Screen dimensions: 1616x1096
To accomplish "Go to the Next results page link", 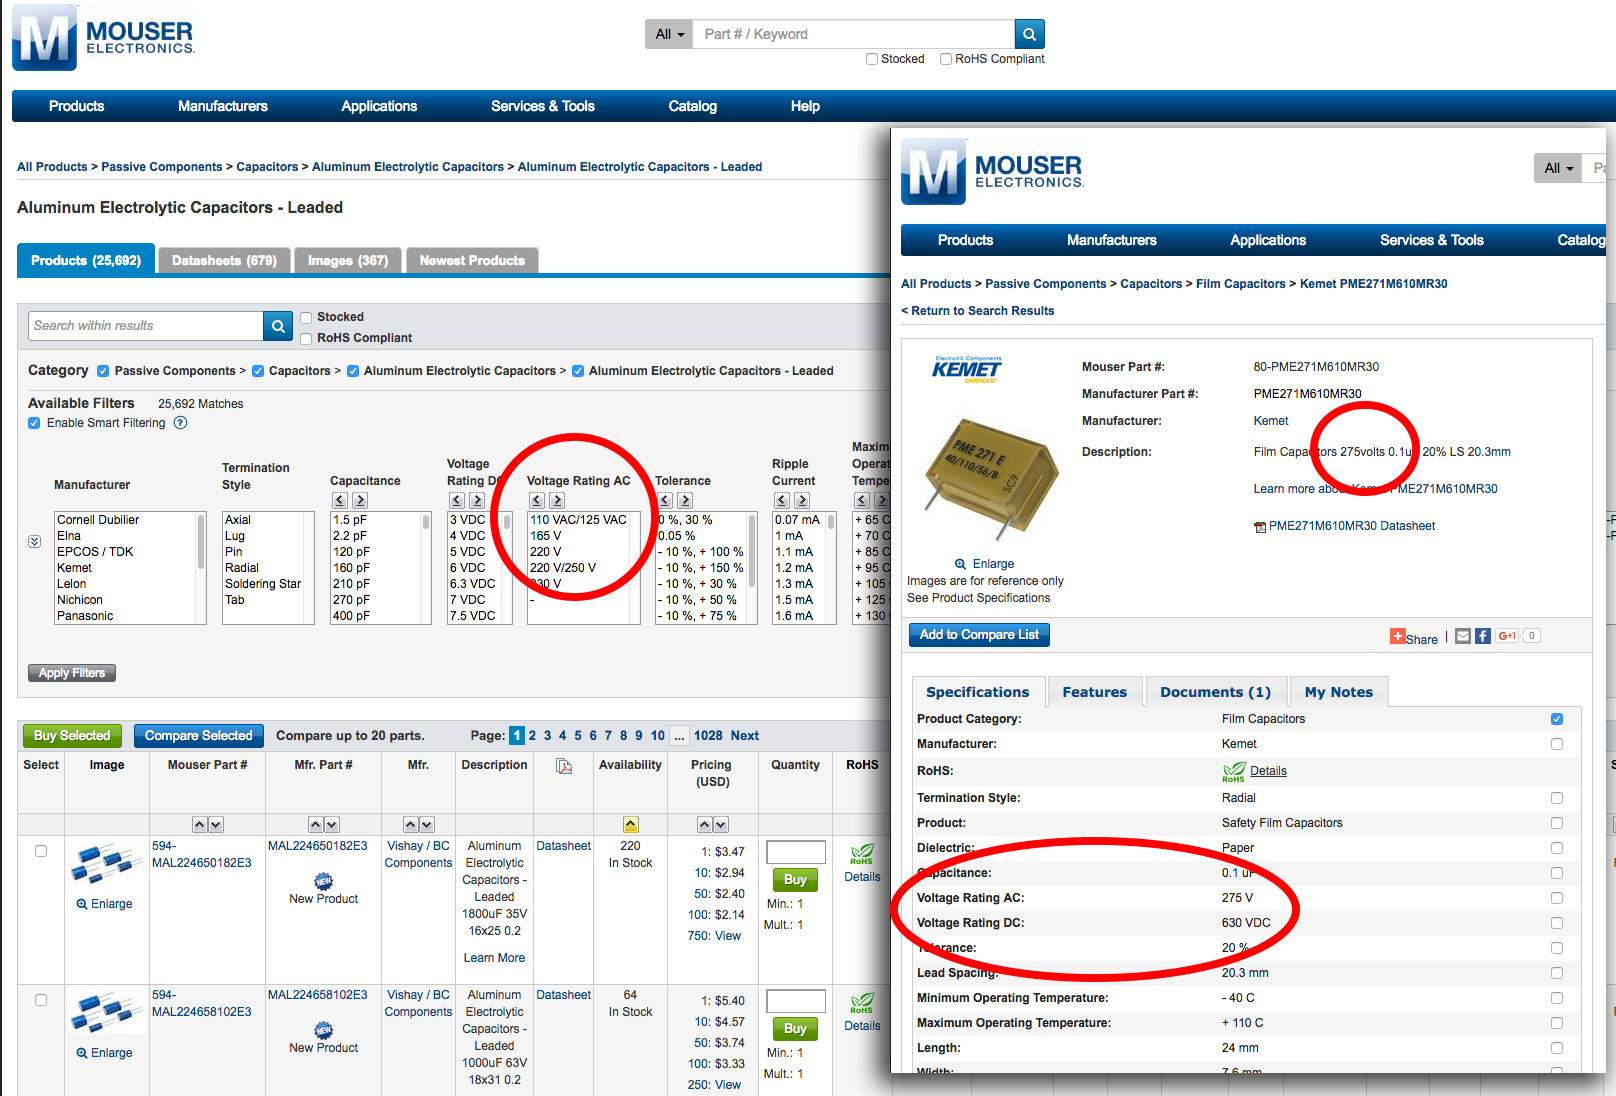I will coord(744,736).
